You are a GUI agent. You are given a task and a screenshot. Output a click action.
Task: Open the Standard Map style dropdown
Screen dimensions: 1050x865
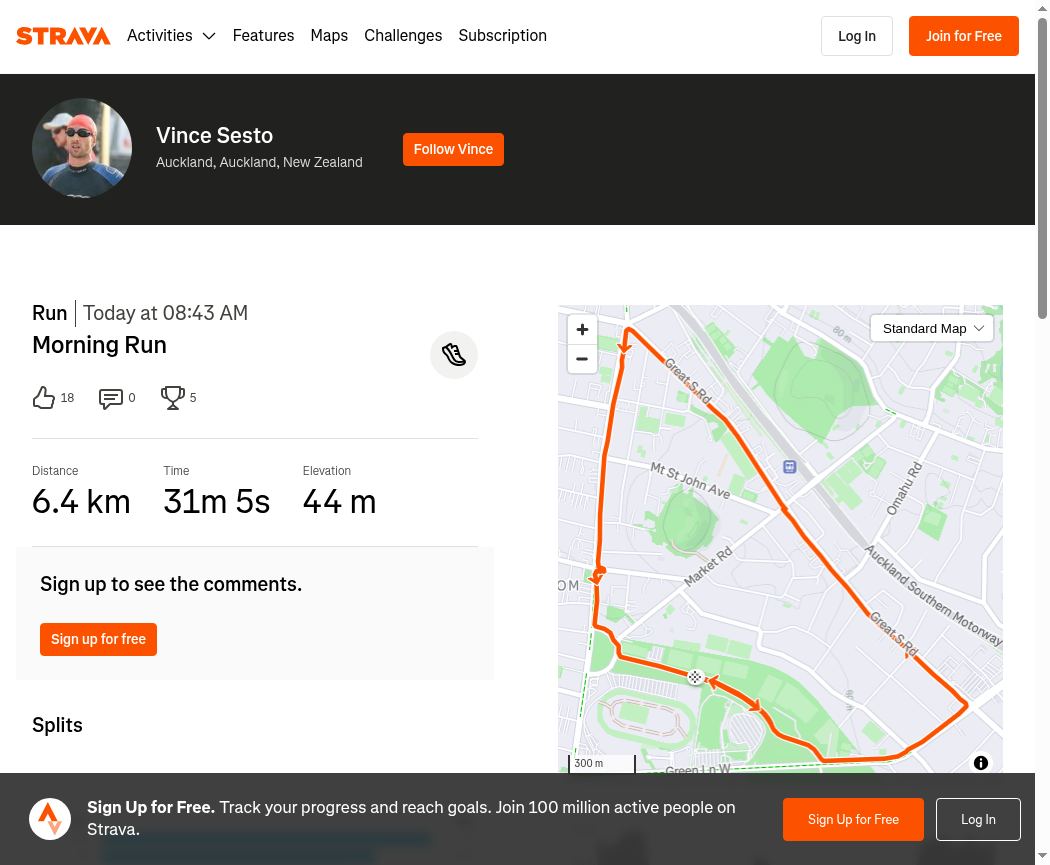pos(932,329)
